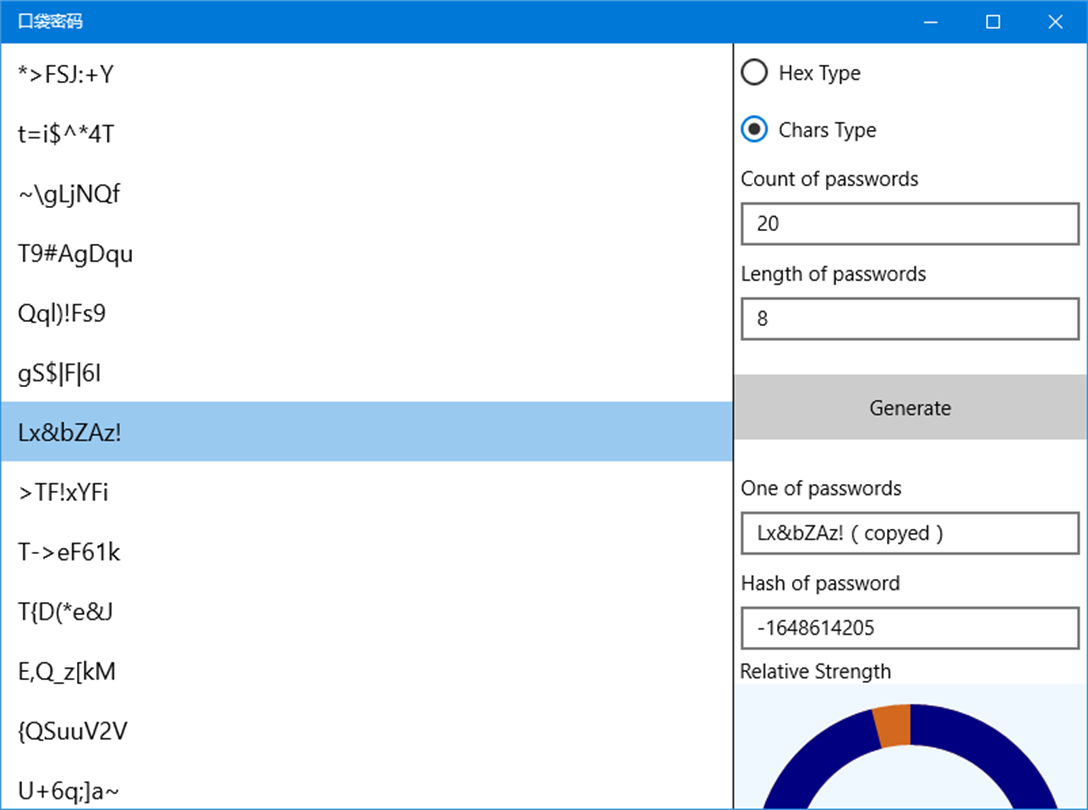The height and width of the screenshot is (810, 1088).
Task: Select password *>FSJ:+Y in list
Action: point(366,73)
